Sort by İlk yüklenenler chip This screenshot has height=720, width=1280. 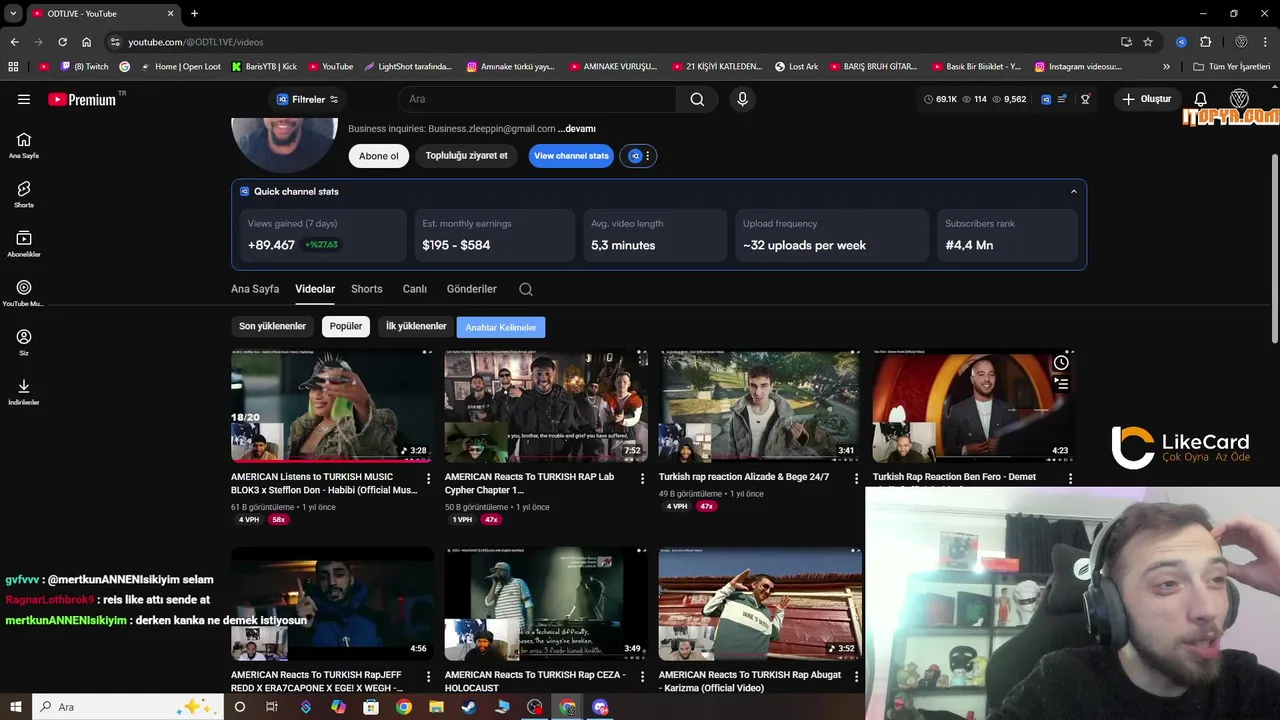click(416, 326)
